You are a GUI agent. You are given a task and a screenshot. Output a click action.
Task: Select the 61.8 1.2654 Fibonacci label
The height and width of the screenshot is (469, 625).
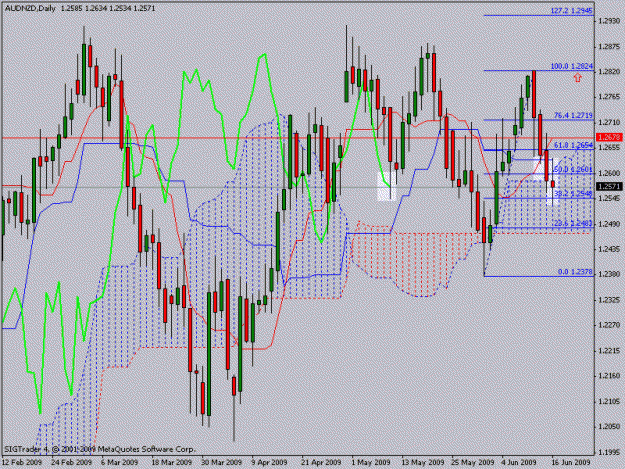click(x=573, y=145)
